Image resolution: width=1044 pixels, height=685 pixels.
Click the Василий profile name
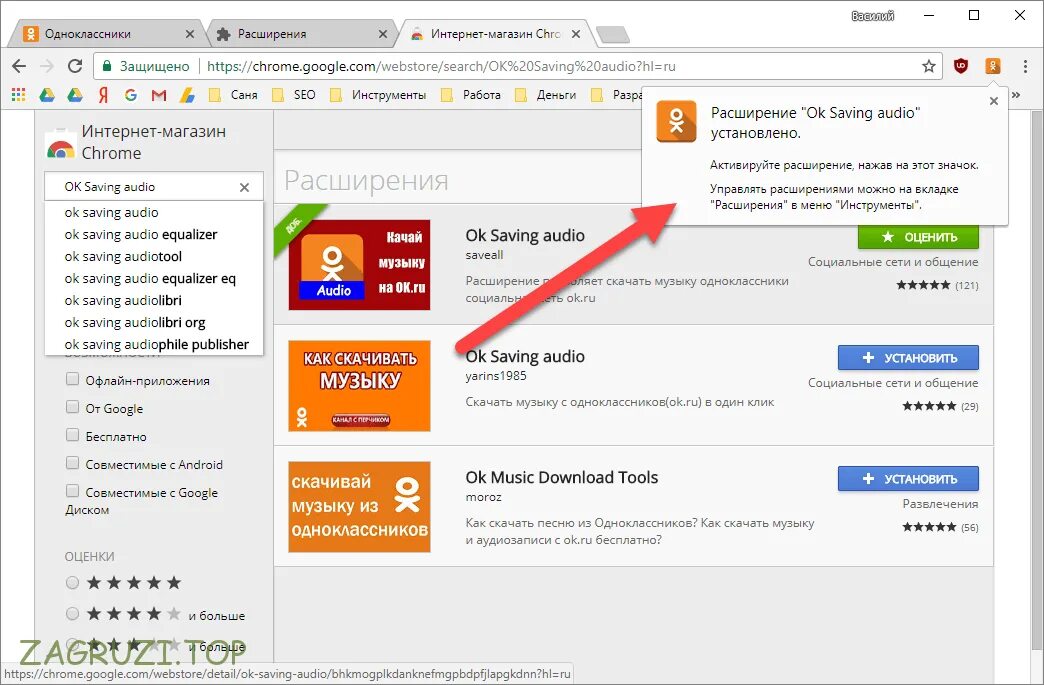point(872,16)
